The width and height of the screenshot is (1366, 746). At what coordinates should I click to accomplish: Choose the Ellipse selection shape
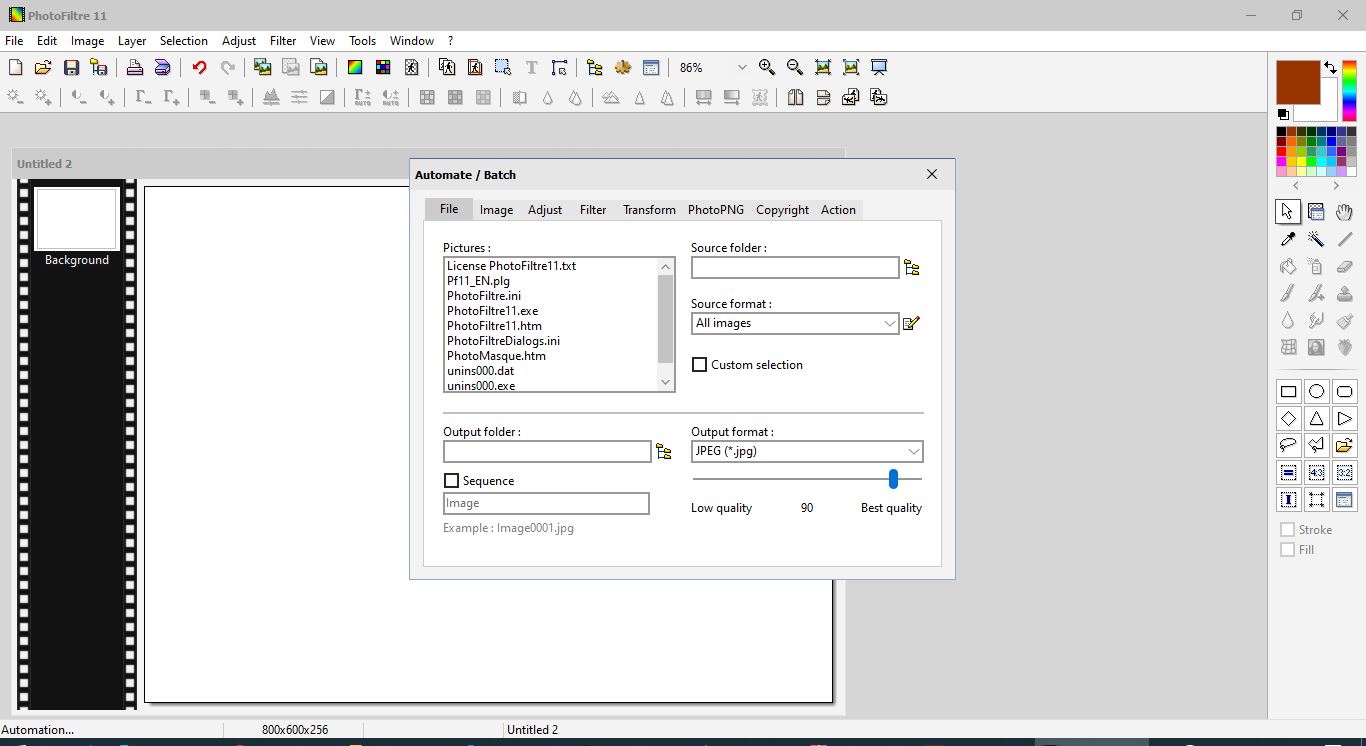click(1316, 391)
